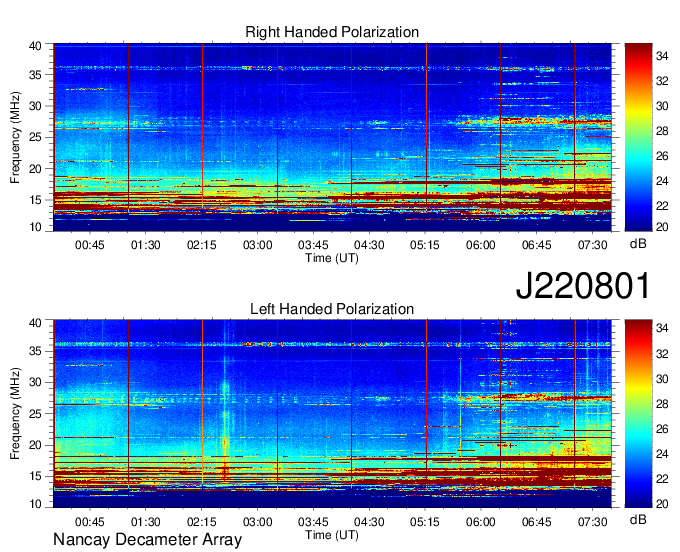Click the 'Right Handed Polarization' plot title
This screenshot has width=680, height=552.
coord(332,32)
